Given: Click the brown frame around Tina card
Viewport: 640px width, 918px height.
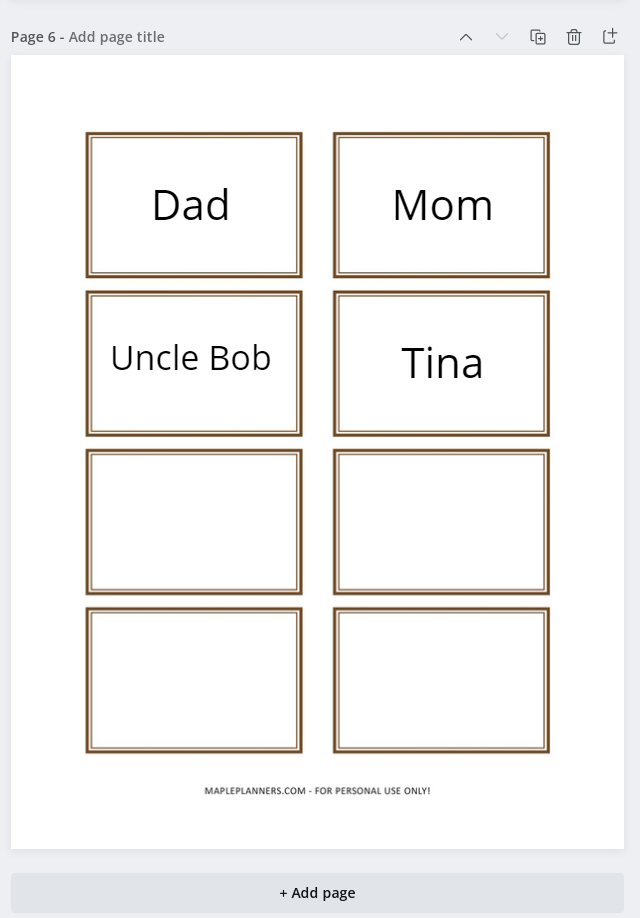Looking at the screenshot, I should tap(442, 294).
